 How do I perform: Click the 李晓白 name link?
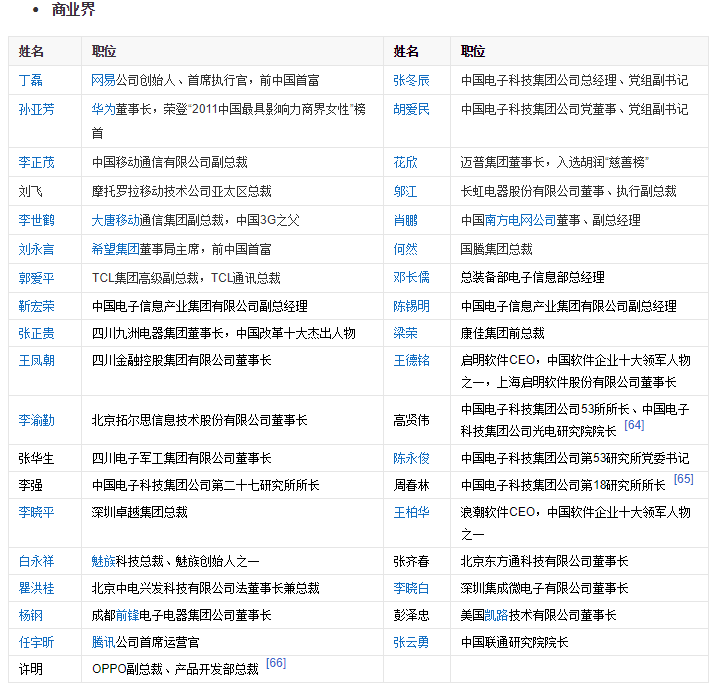tap(411, 589)
